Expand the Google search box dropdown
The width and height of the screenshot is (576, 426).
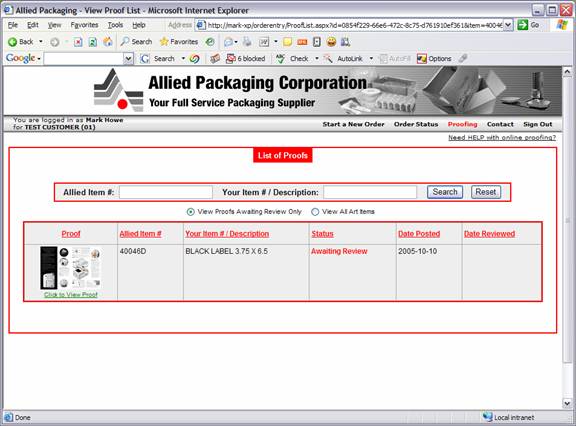[128, 59]
